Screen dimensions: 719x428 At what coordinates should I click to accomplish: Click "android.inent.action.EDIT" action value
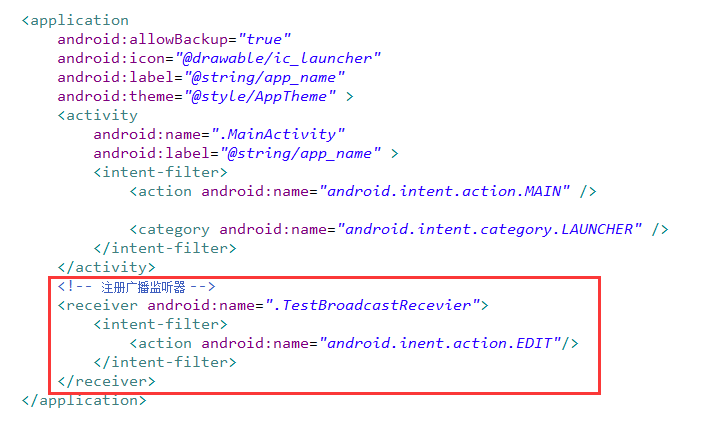440,344
